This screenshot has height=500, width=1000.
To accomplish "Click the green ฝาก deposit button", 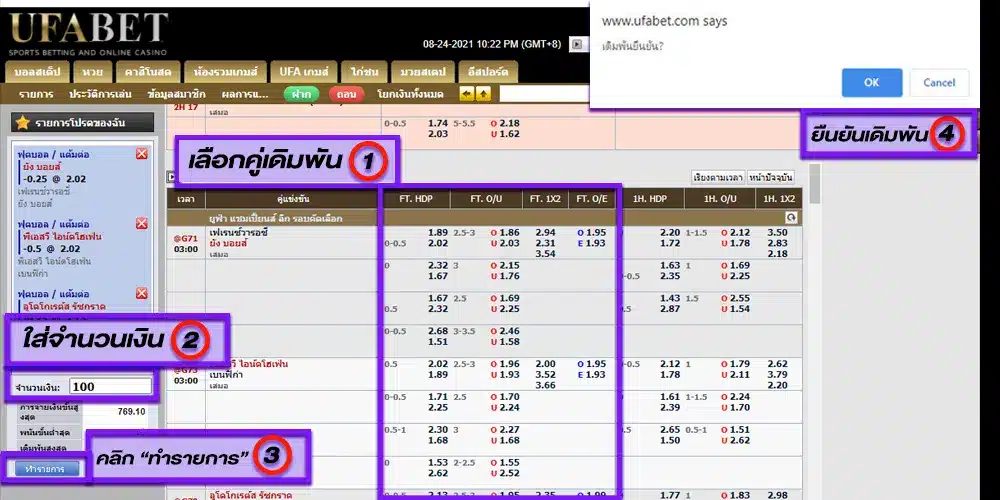I will click(x=301, y=94).
